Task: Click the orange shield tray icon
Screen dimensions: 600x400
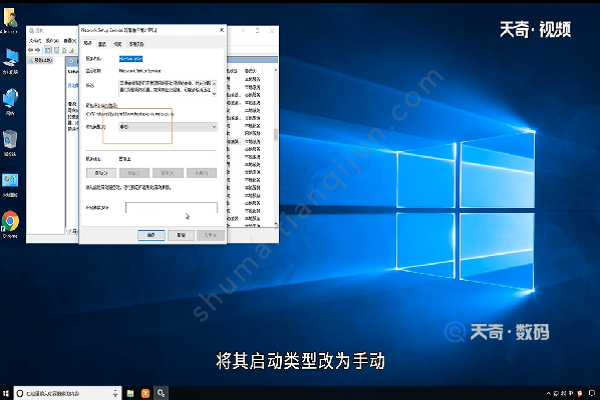Action: point(580,393)
